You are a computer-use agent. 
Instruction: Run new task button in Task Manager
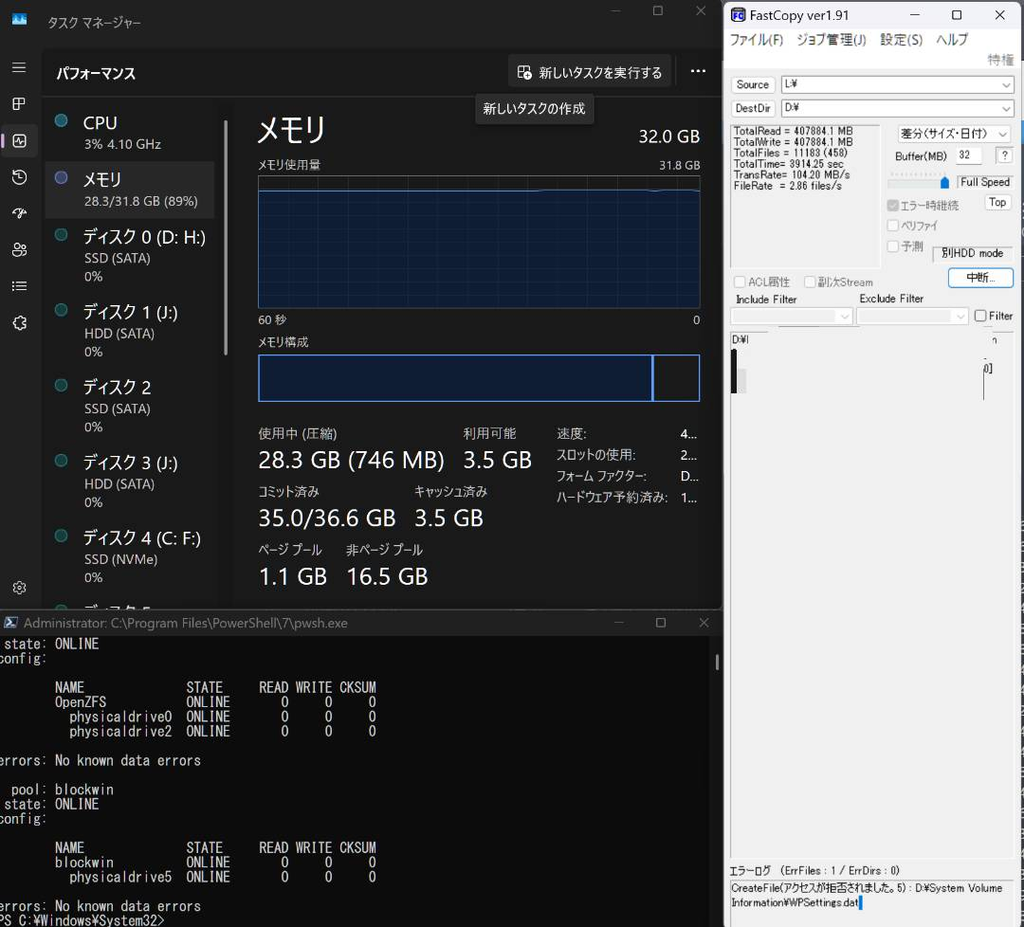pos(590,72)
